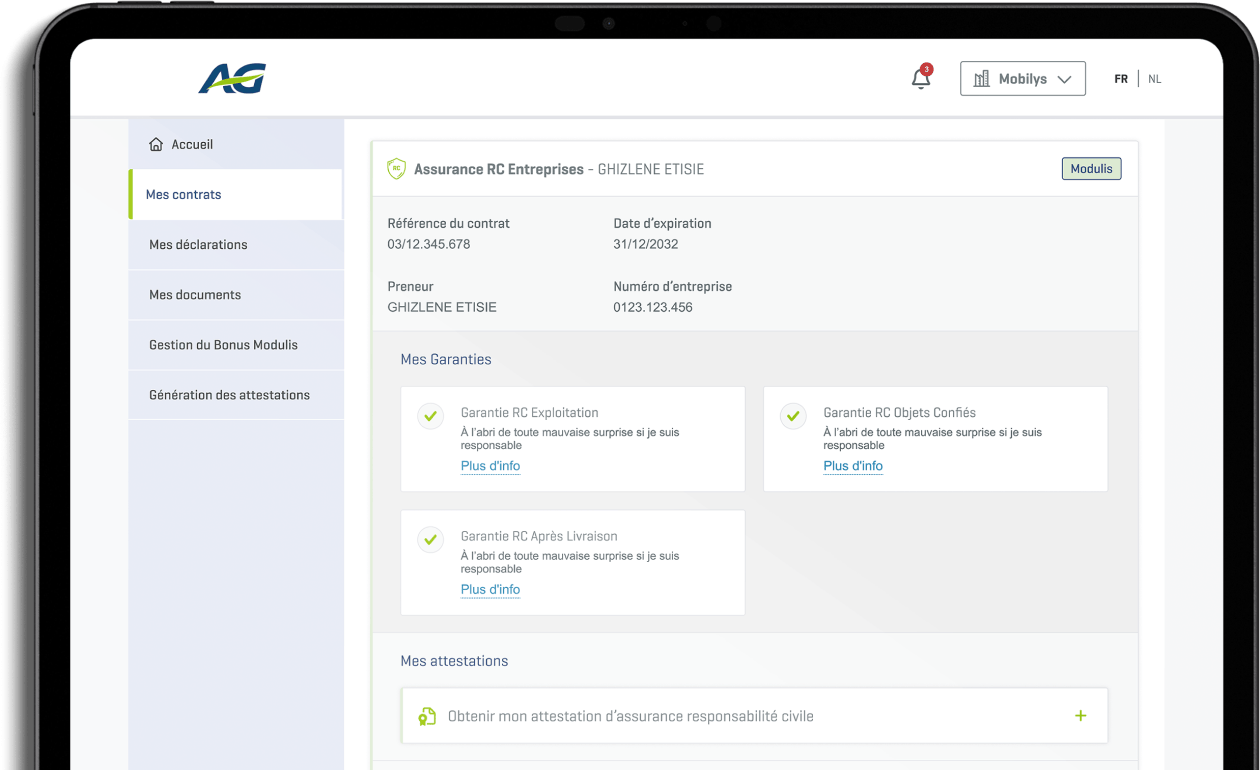Viewport: 1260px width, 770px height.
Task: Click the Numéro d'entreprise label
Action: [673, 287]
